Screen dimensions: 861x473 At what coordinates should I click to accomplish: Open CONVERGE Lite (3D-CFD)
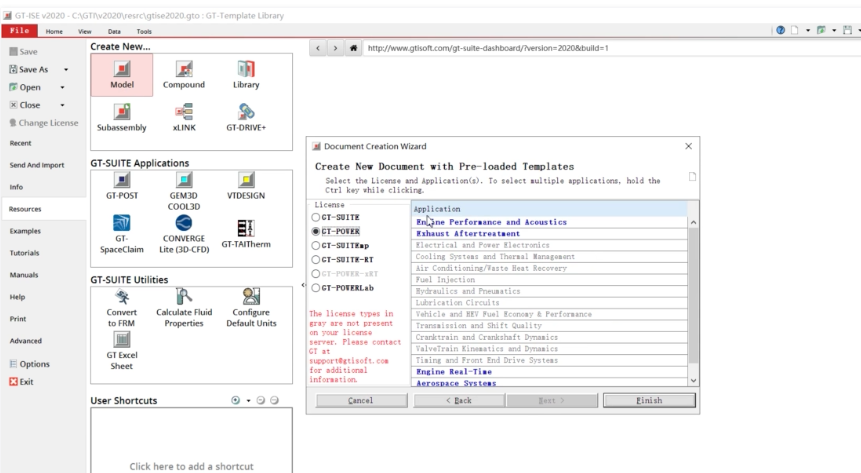184,234
